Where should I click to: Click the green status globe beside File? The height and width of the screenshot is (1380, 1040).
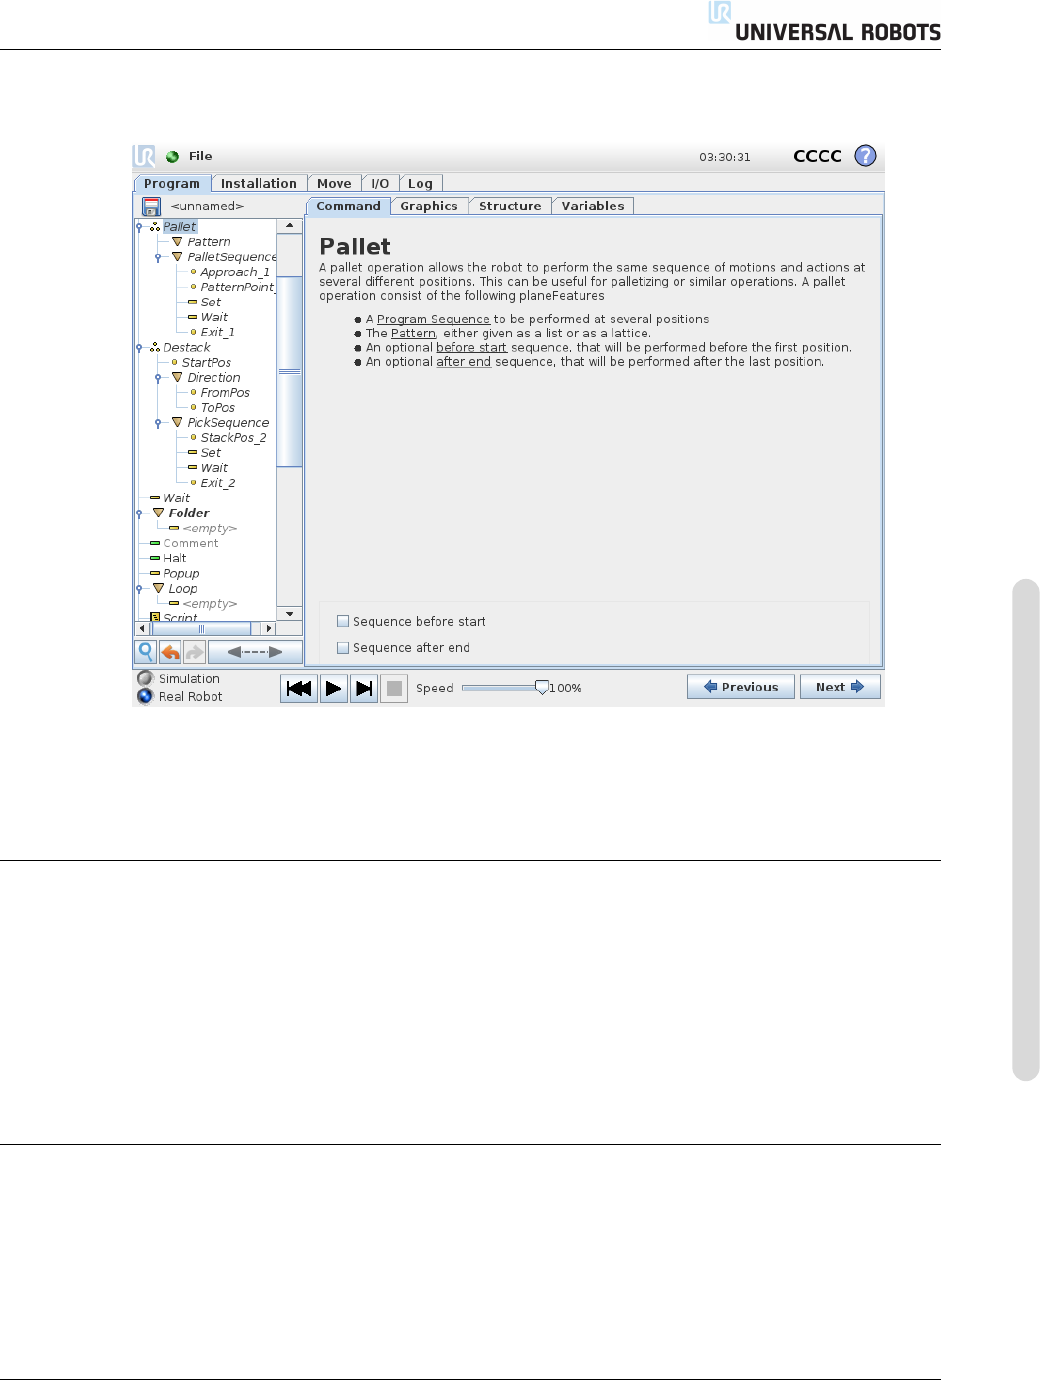tap(172, 156)
